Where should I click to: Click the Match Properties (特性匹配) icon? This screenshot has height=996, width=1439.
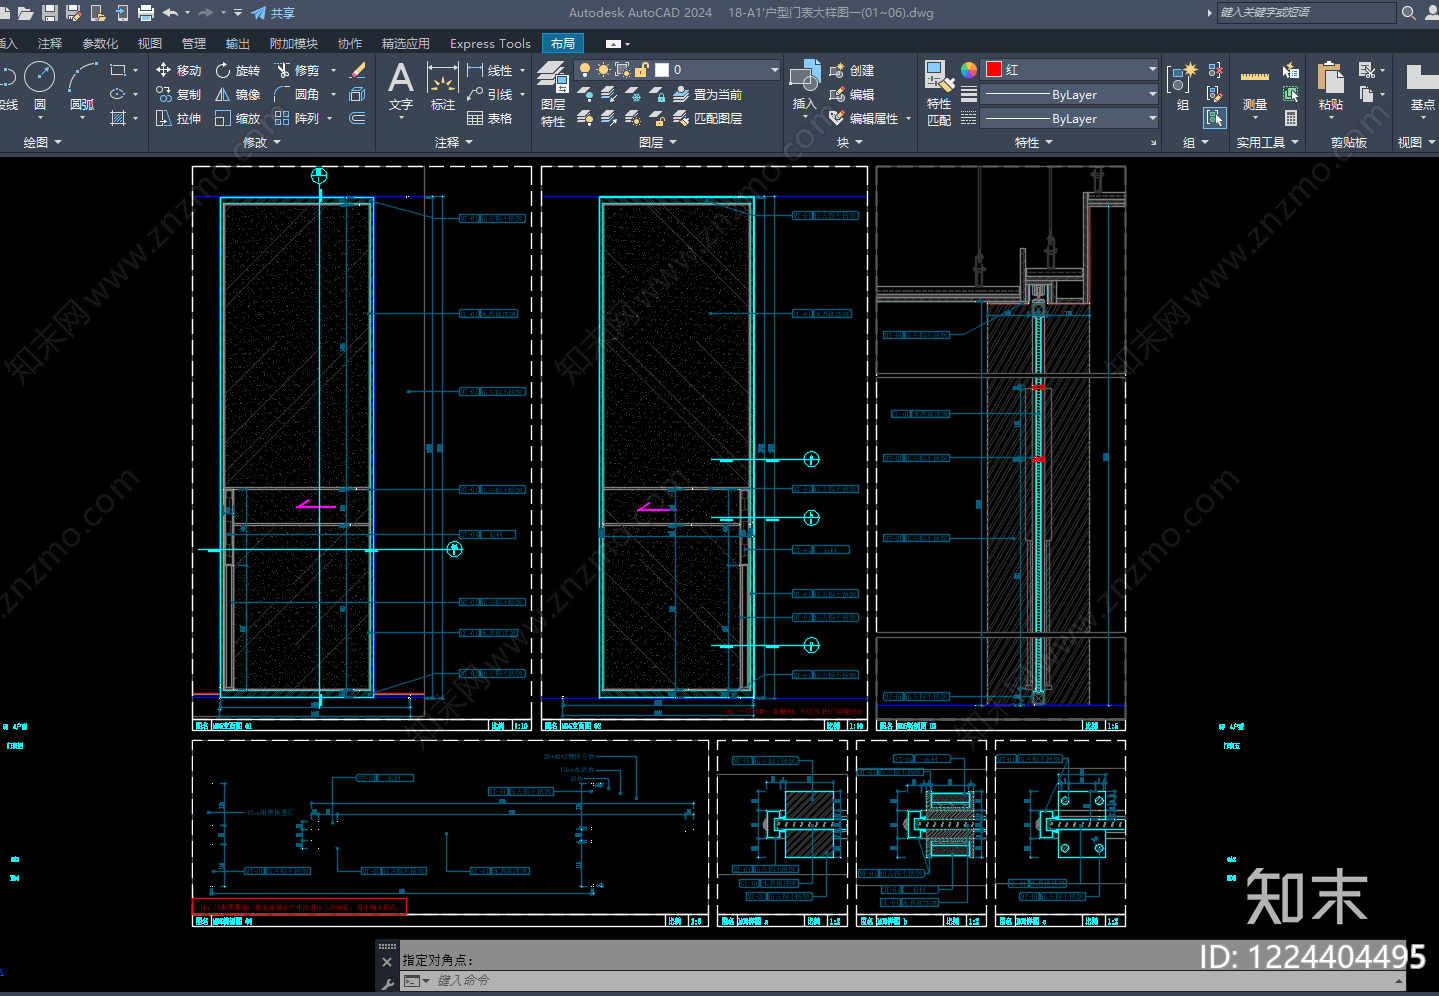click(939, 94)
